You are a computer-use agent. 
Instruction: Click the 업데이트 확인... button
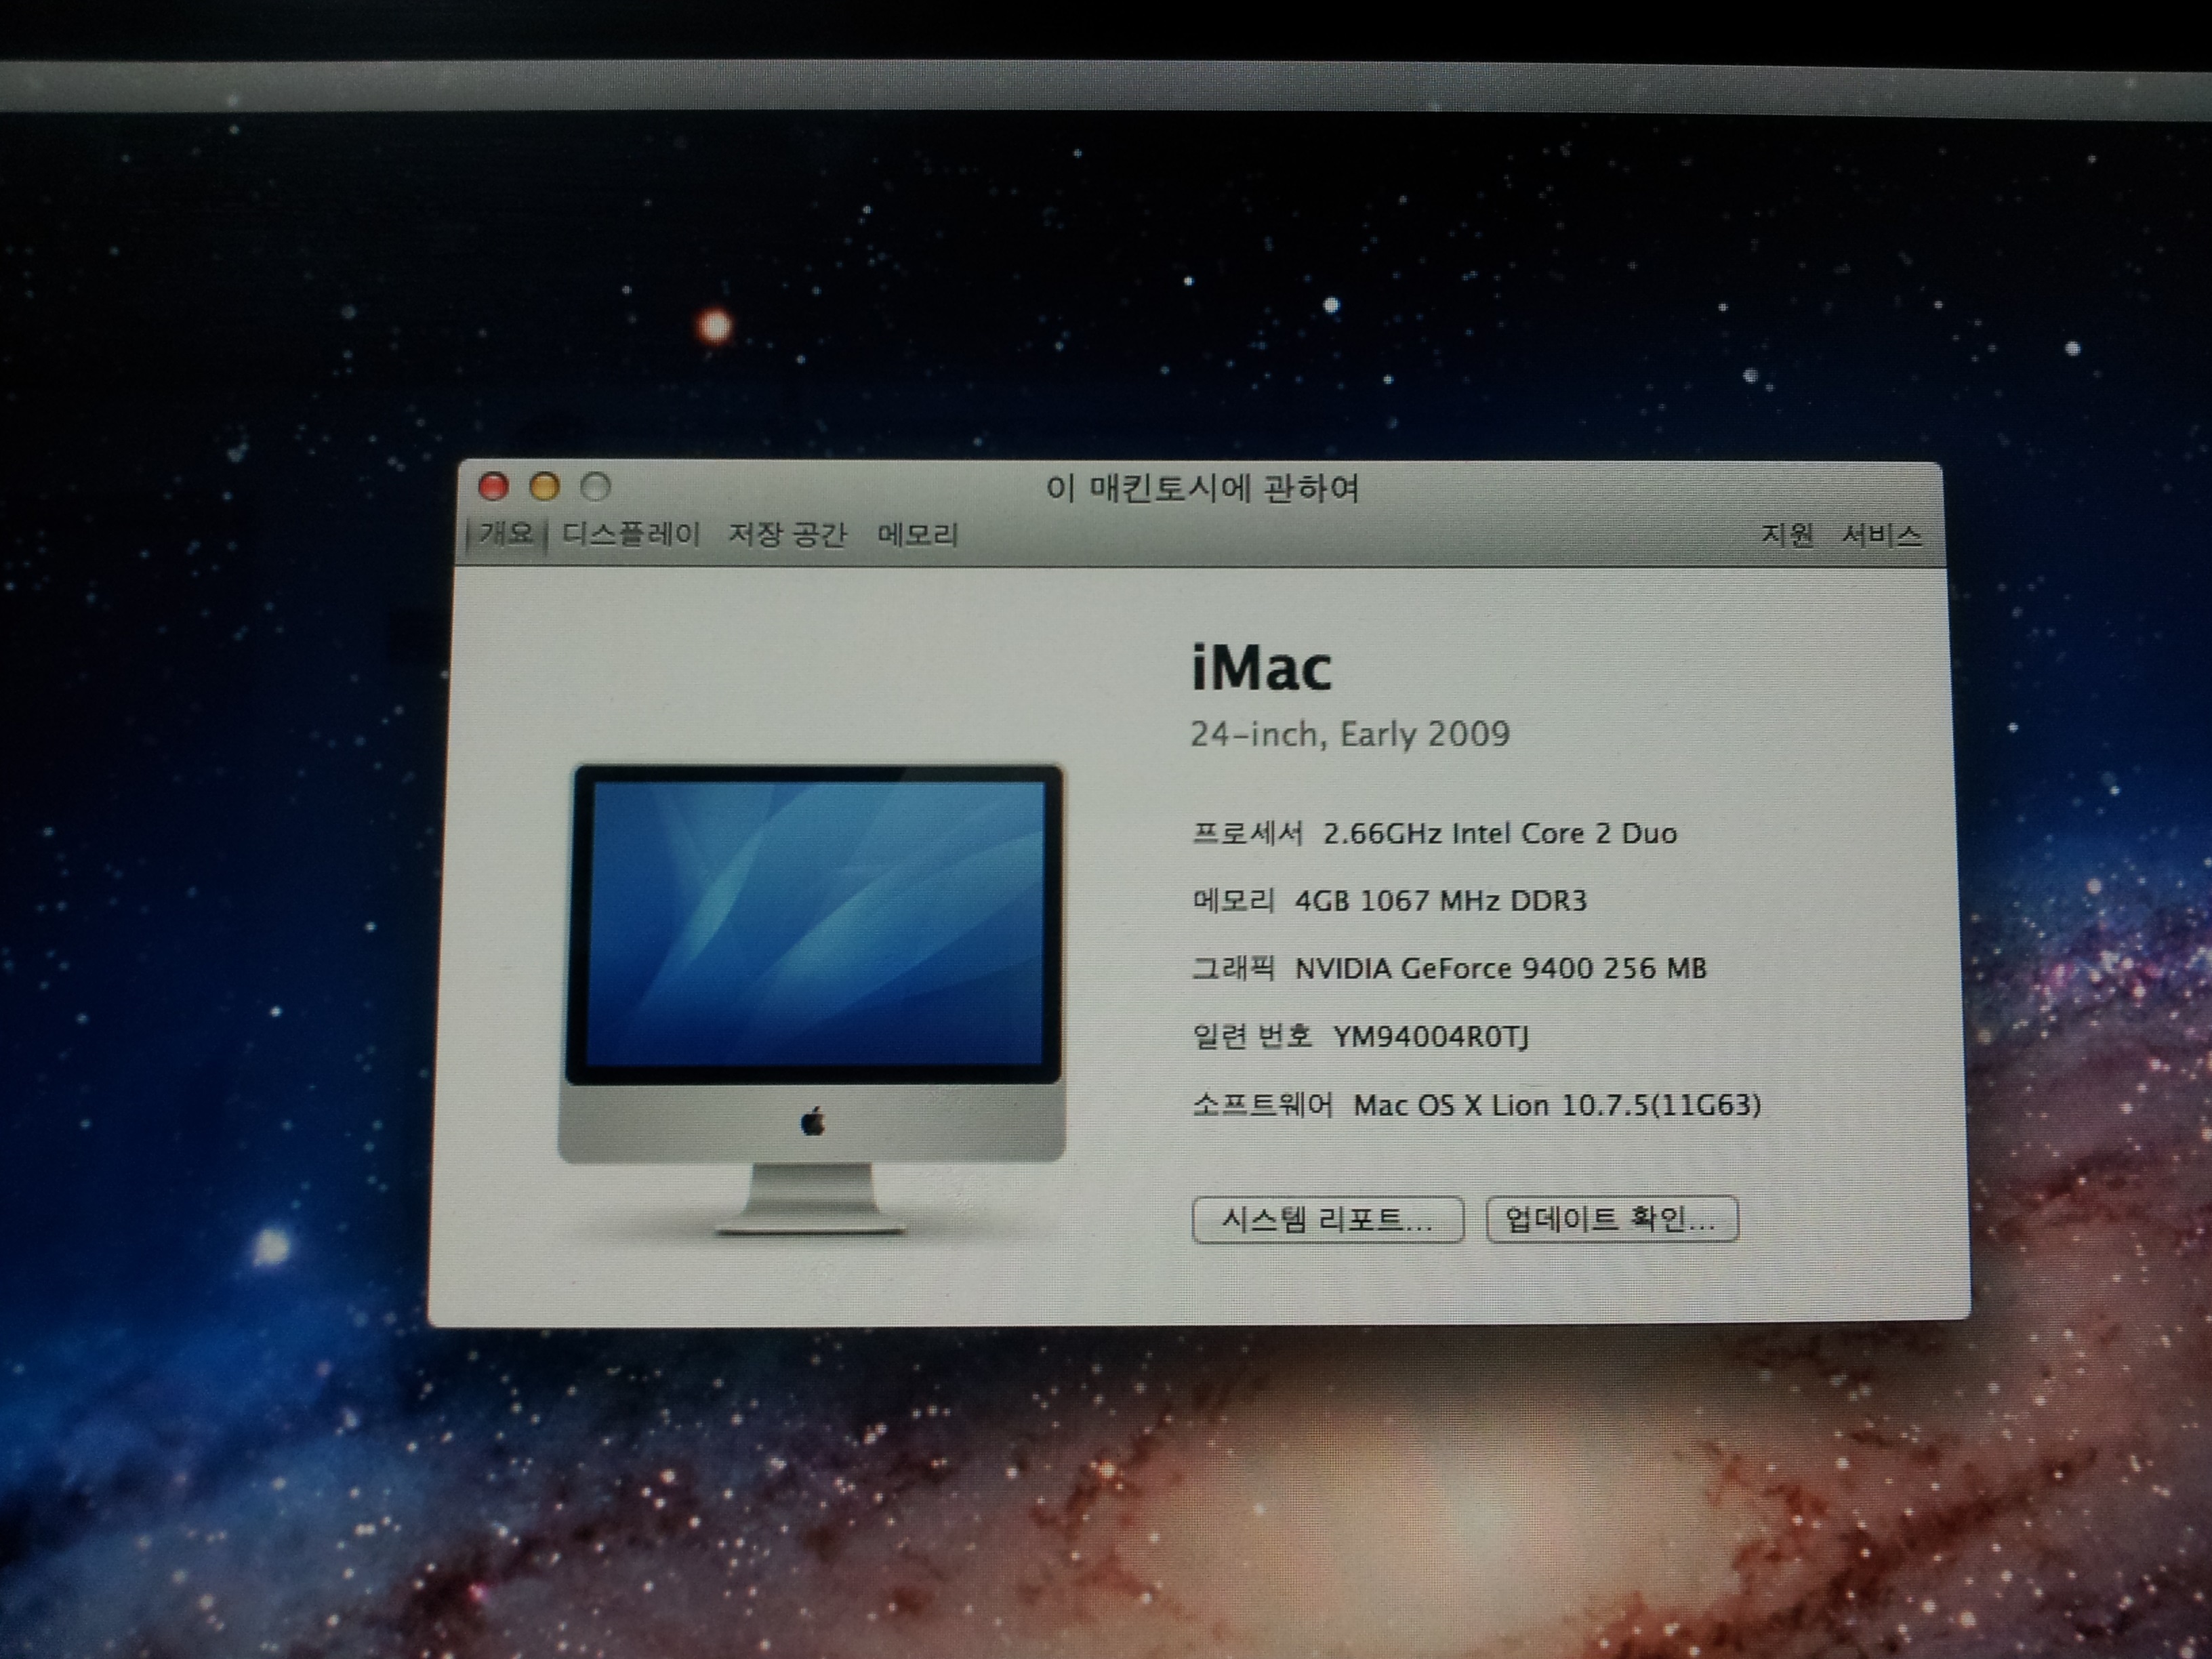click(1611, 1220)
